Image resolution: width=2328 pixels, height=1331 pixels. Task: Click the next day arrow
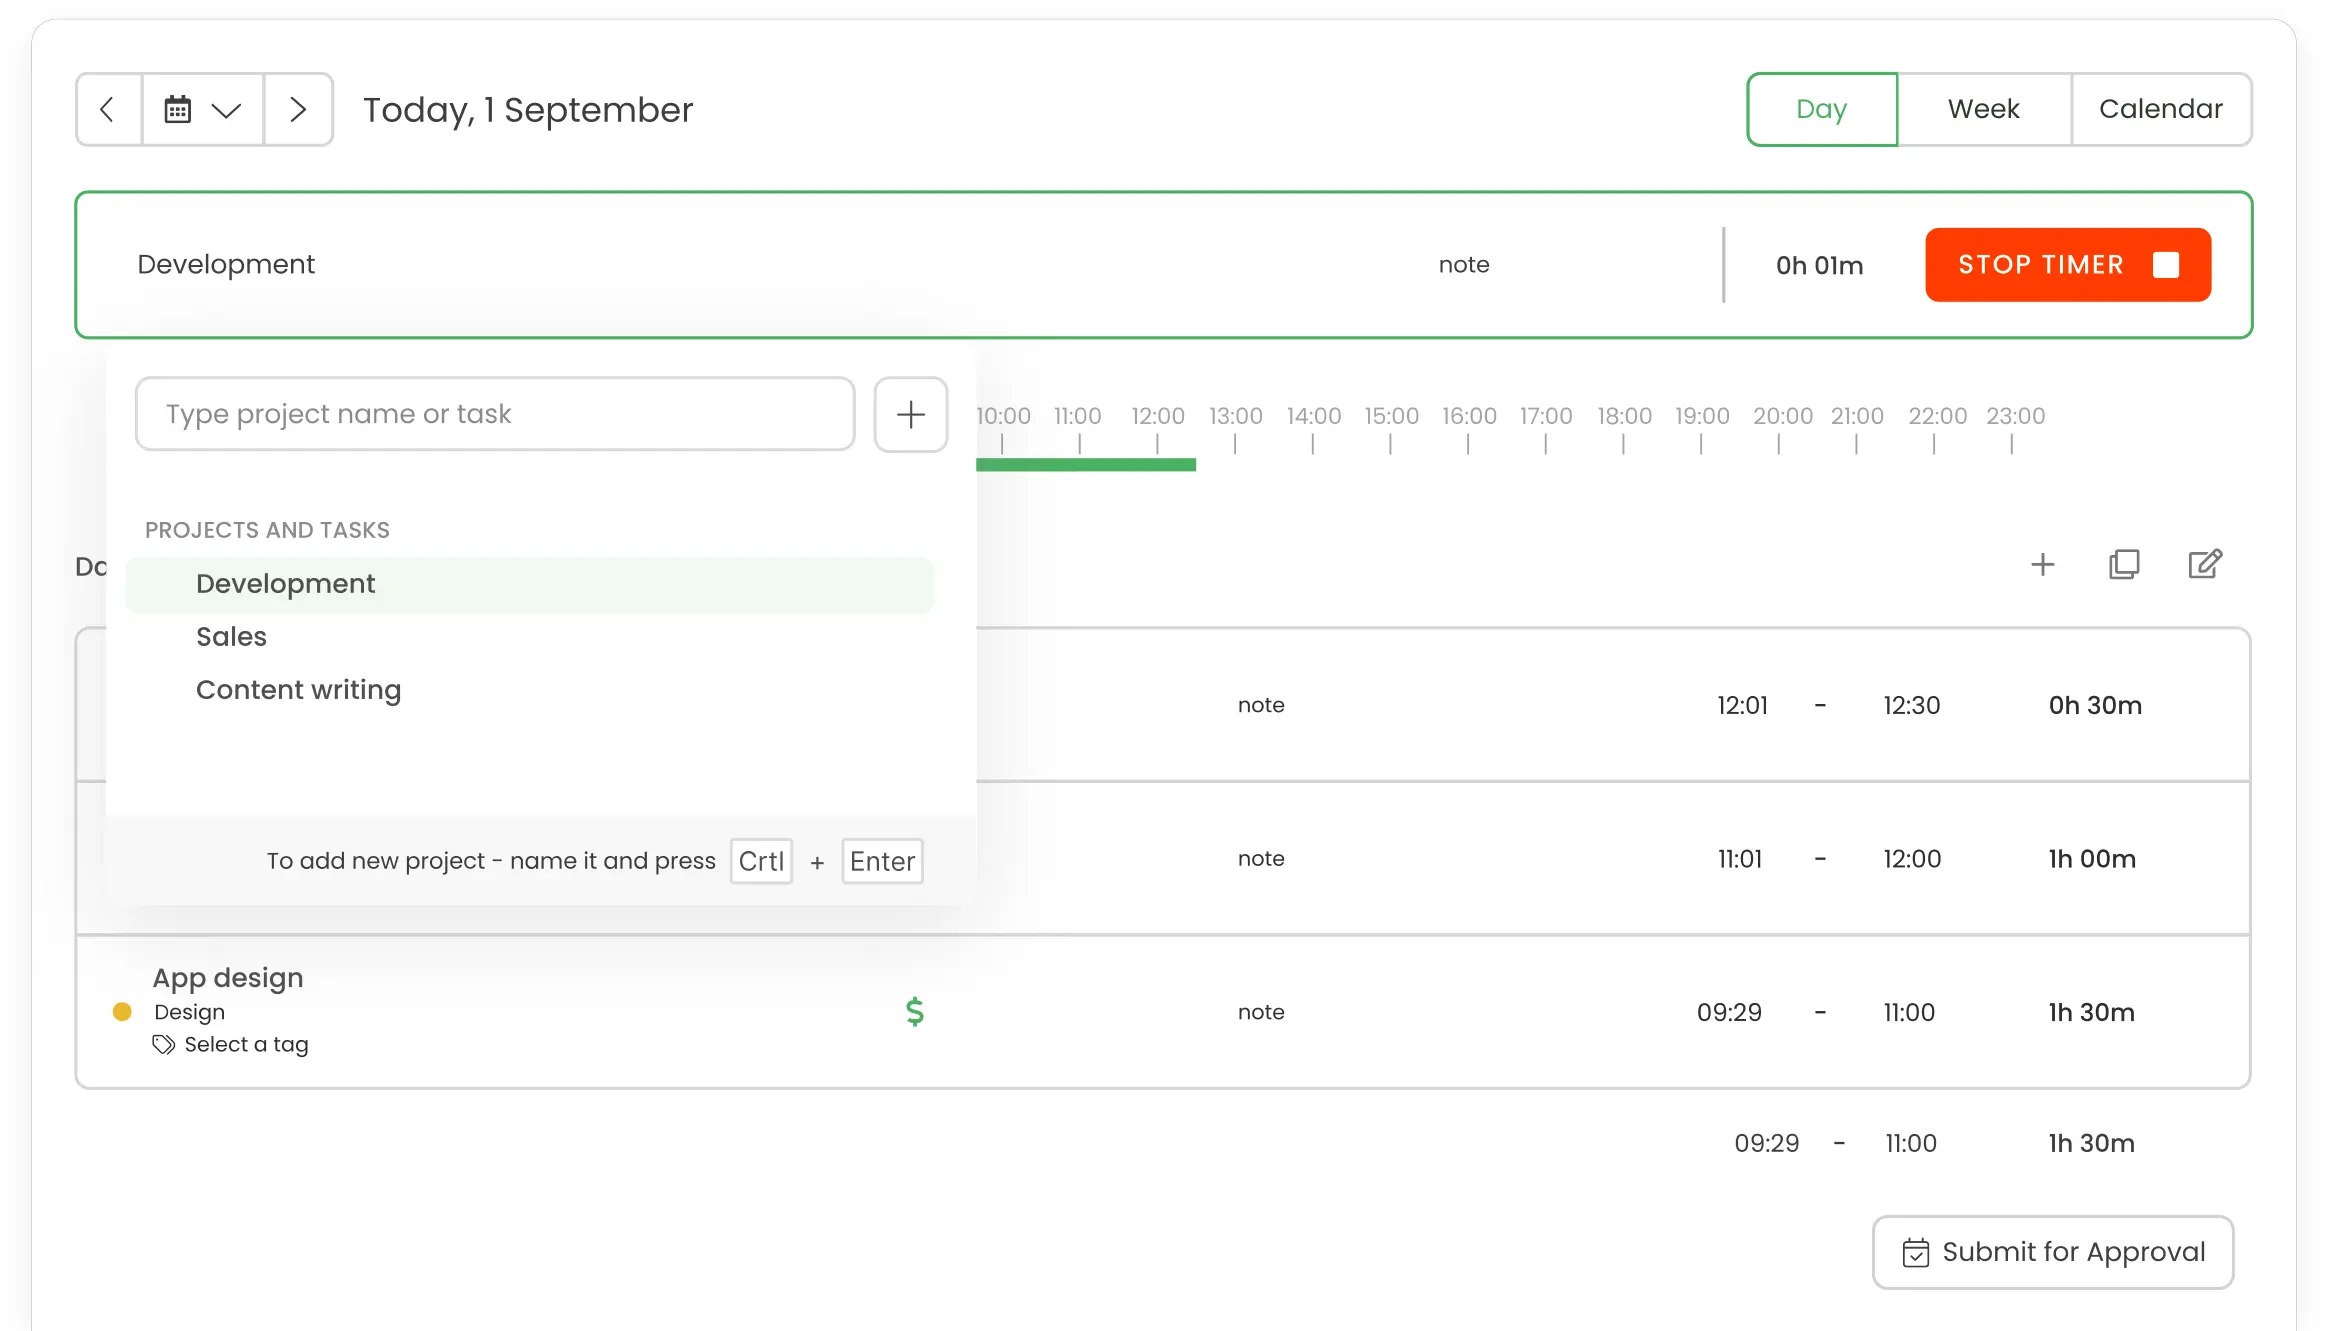(x=297, y=109)
